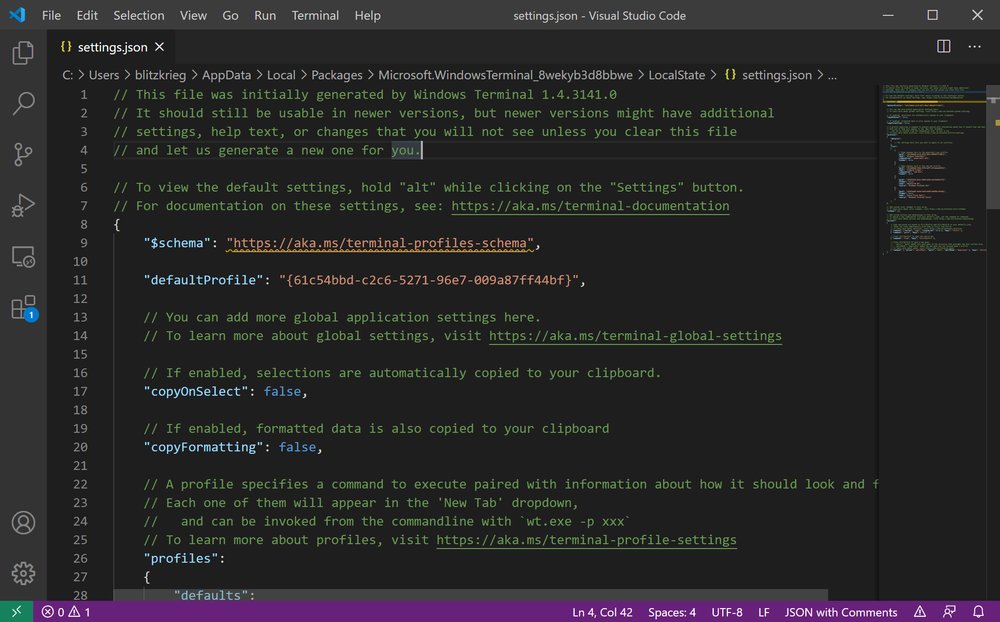Screen dimensions: 1000x622
Task: Click the LocalState breadcrumb segment
Action: [677, 75]
